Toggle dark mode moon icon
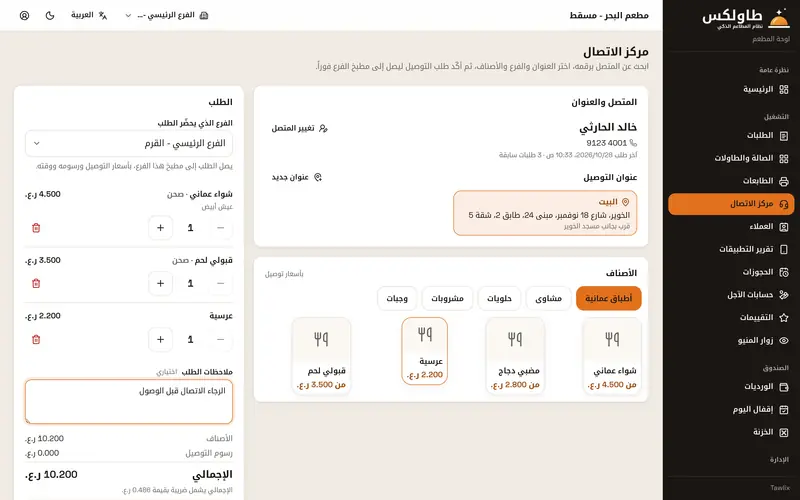This screenshot has width=800, height=500. pyautogui.click(x=49, y=15)
